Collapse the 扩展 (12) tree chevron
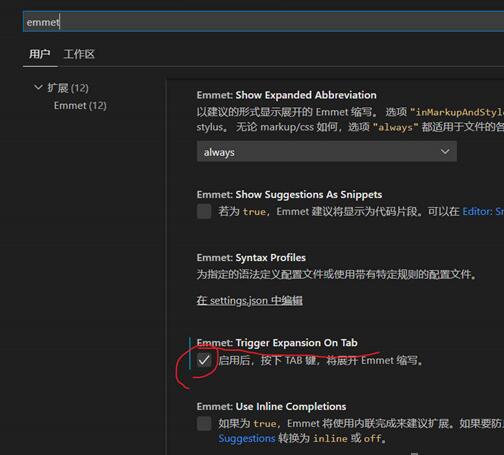504x455 pixels. pyautogui.click(x=39, y=87)
